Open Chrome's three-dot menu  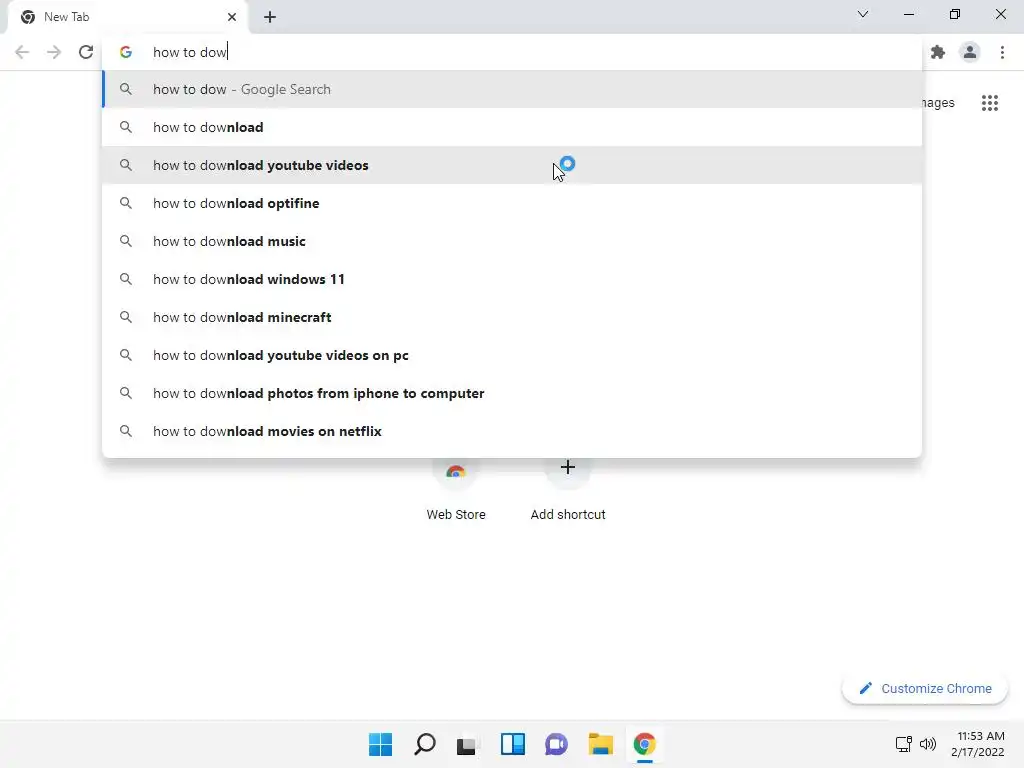1002,52
